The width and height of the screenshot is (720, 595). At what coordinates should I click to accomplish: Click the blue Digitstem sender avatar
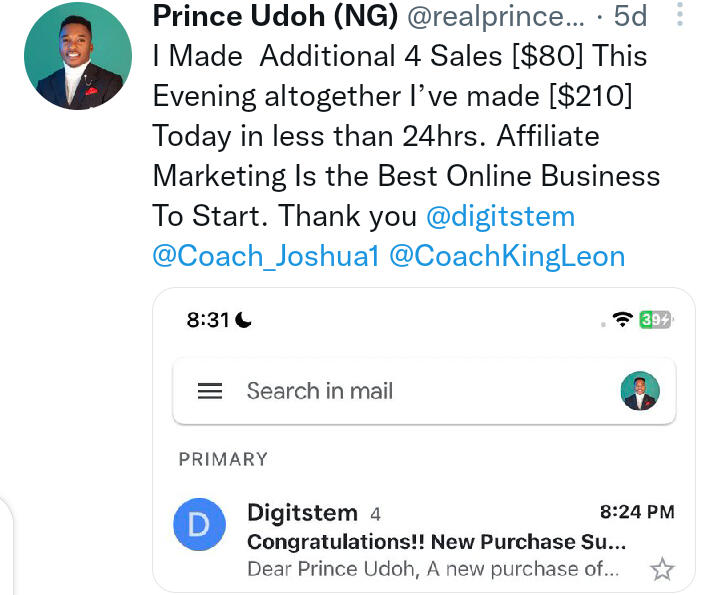pos(199,524)
